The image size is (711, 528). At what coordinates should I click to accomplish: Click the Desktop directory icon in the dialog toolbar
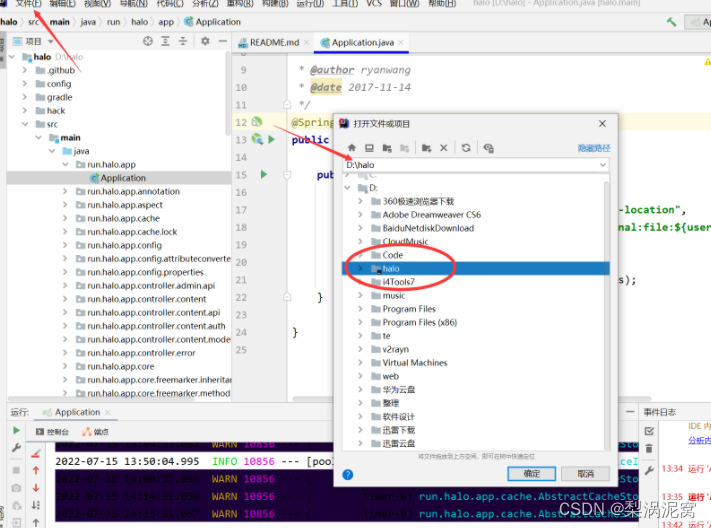pos(369,148)
